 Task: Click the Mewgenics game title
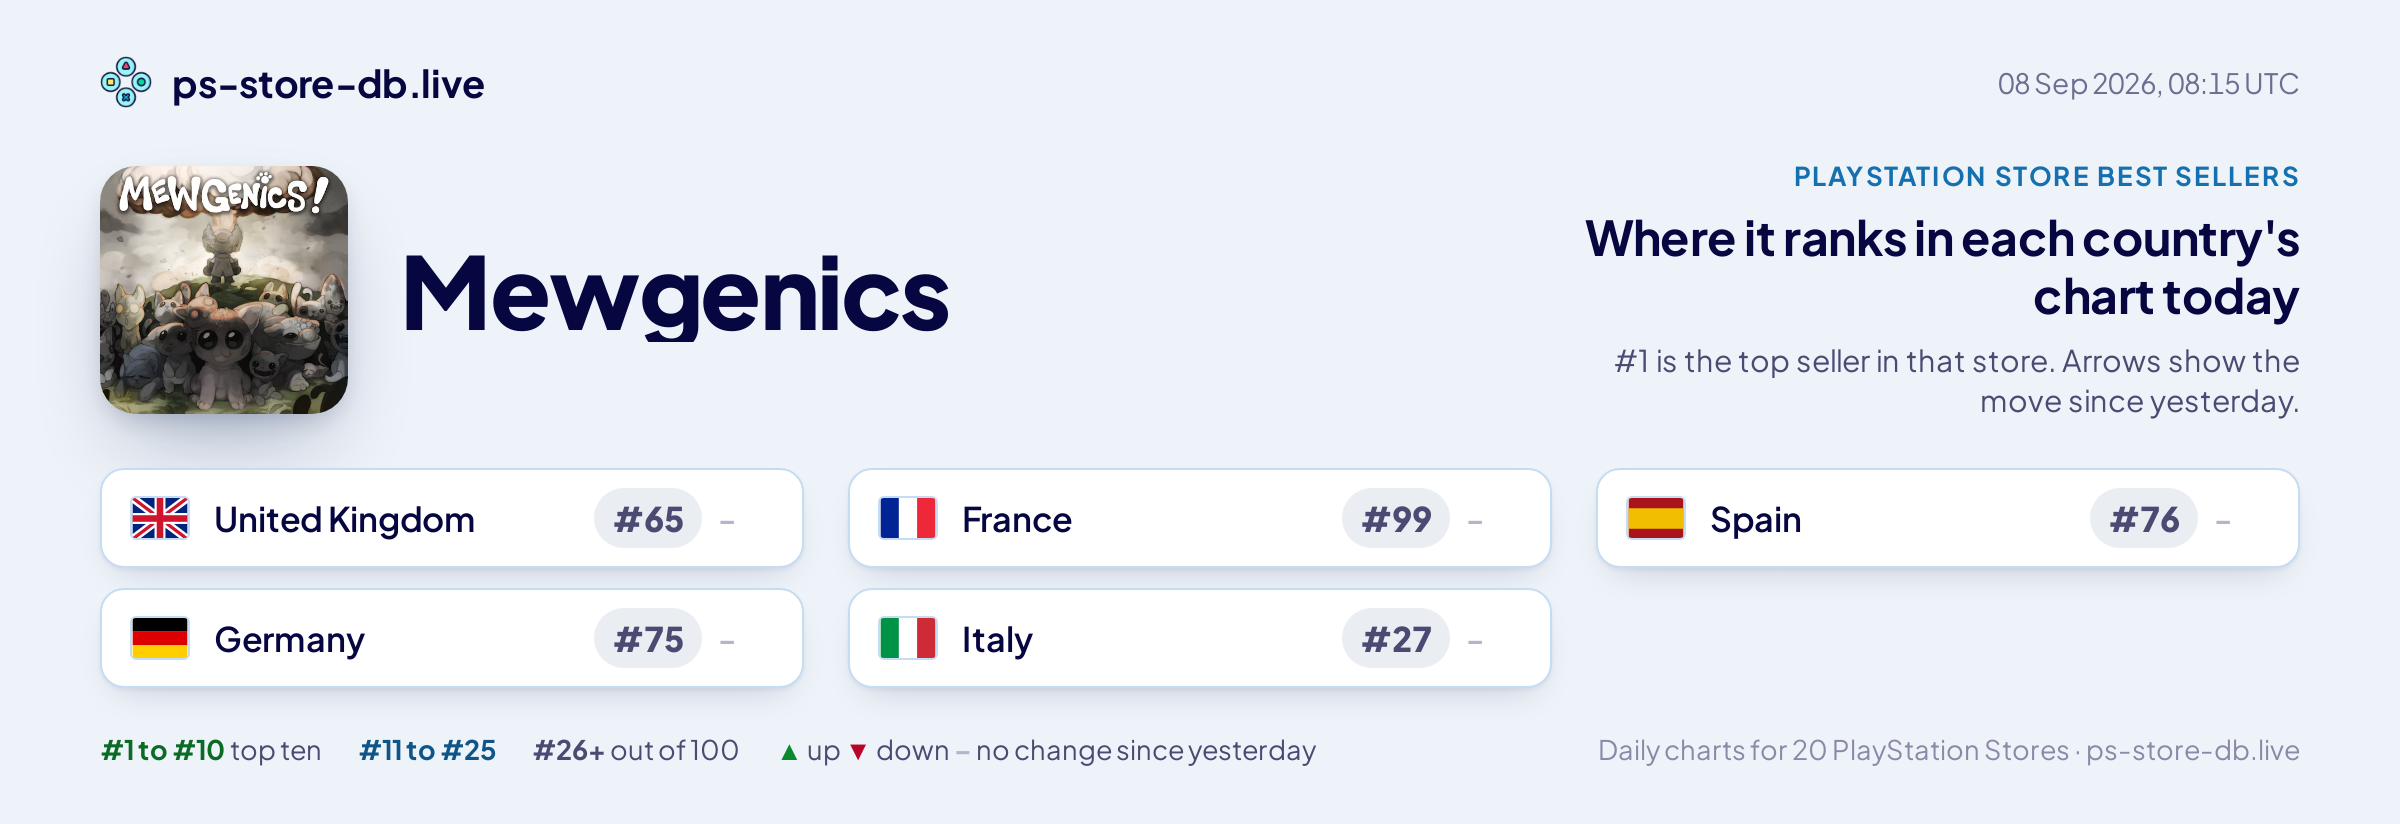675,294
